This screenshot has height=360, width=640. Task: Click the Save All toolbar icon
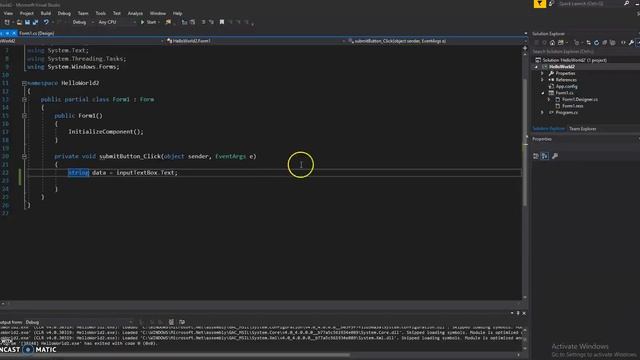pos(36,22)
